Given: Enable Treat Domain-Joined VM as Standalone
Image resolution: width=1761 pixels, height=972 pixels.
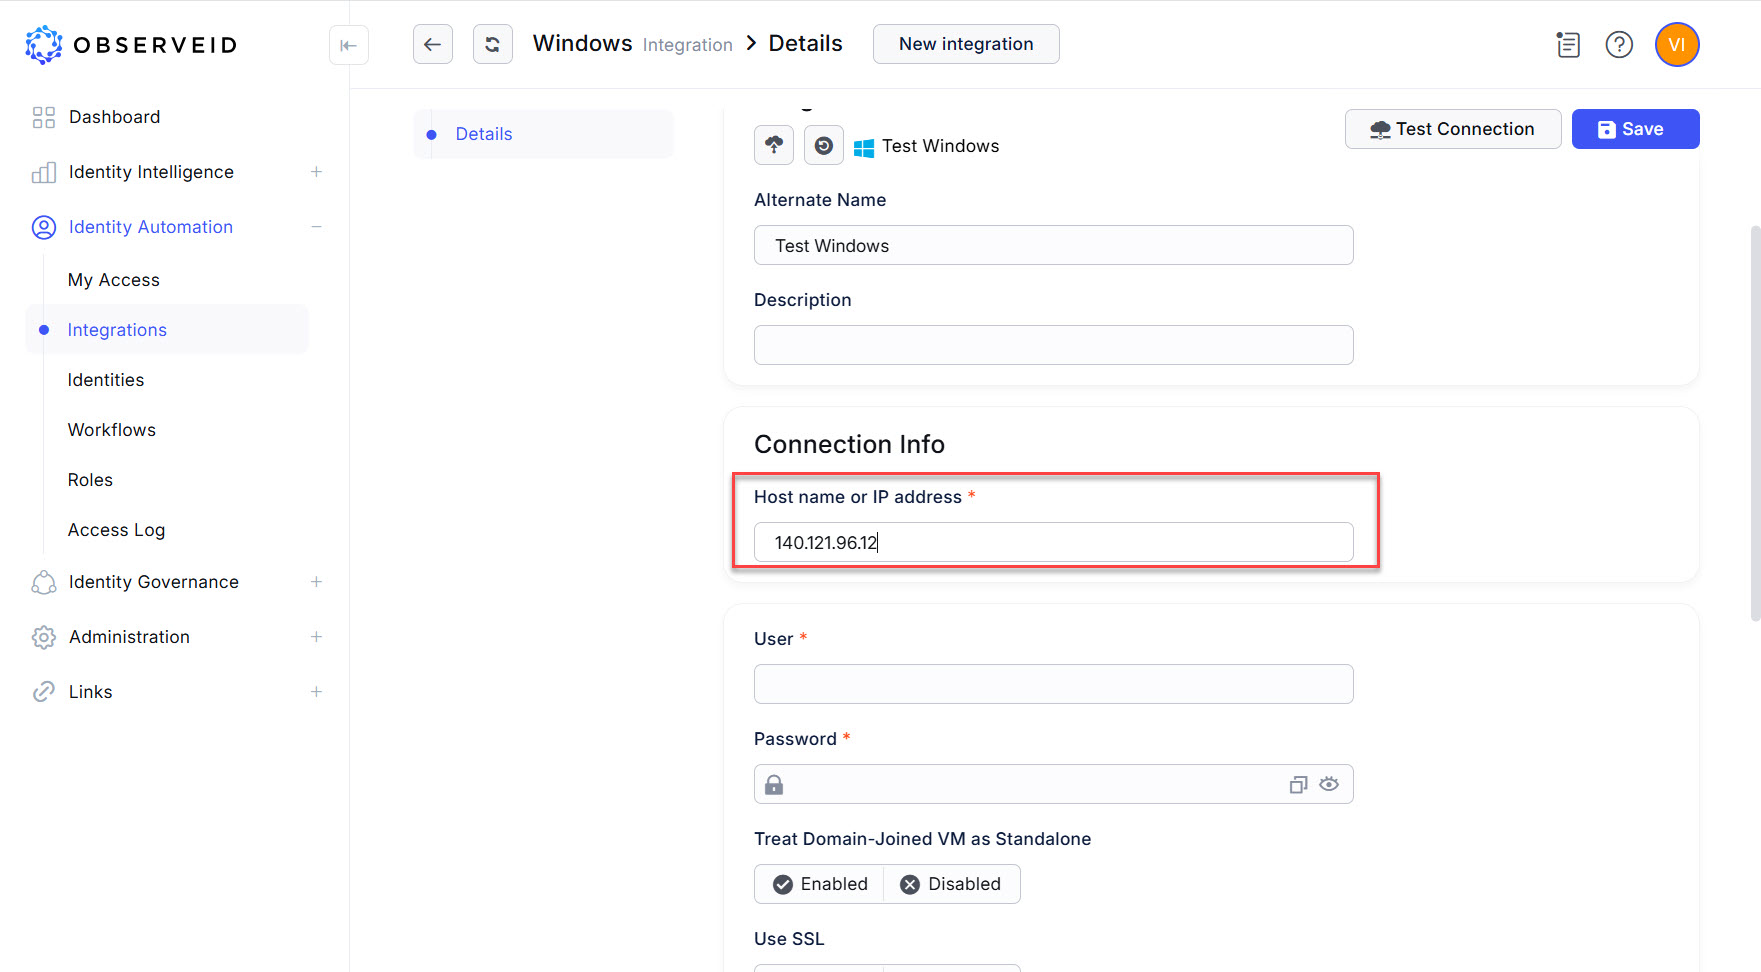Looking at the screenshot, I should point(820,884).
